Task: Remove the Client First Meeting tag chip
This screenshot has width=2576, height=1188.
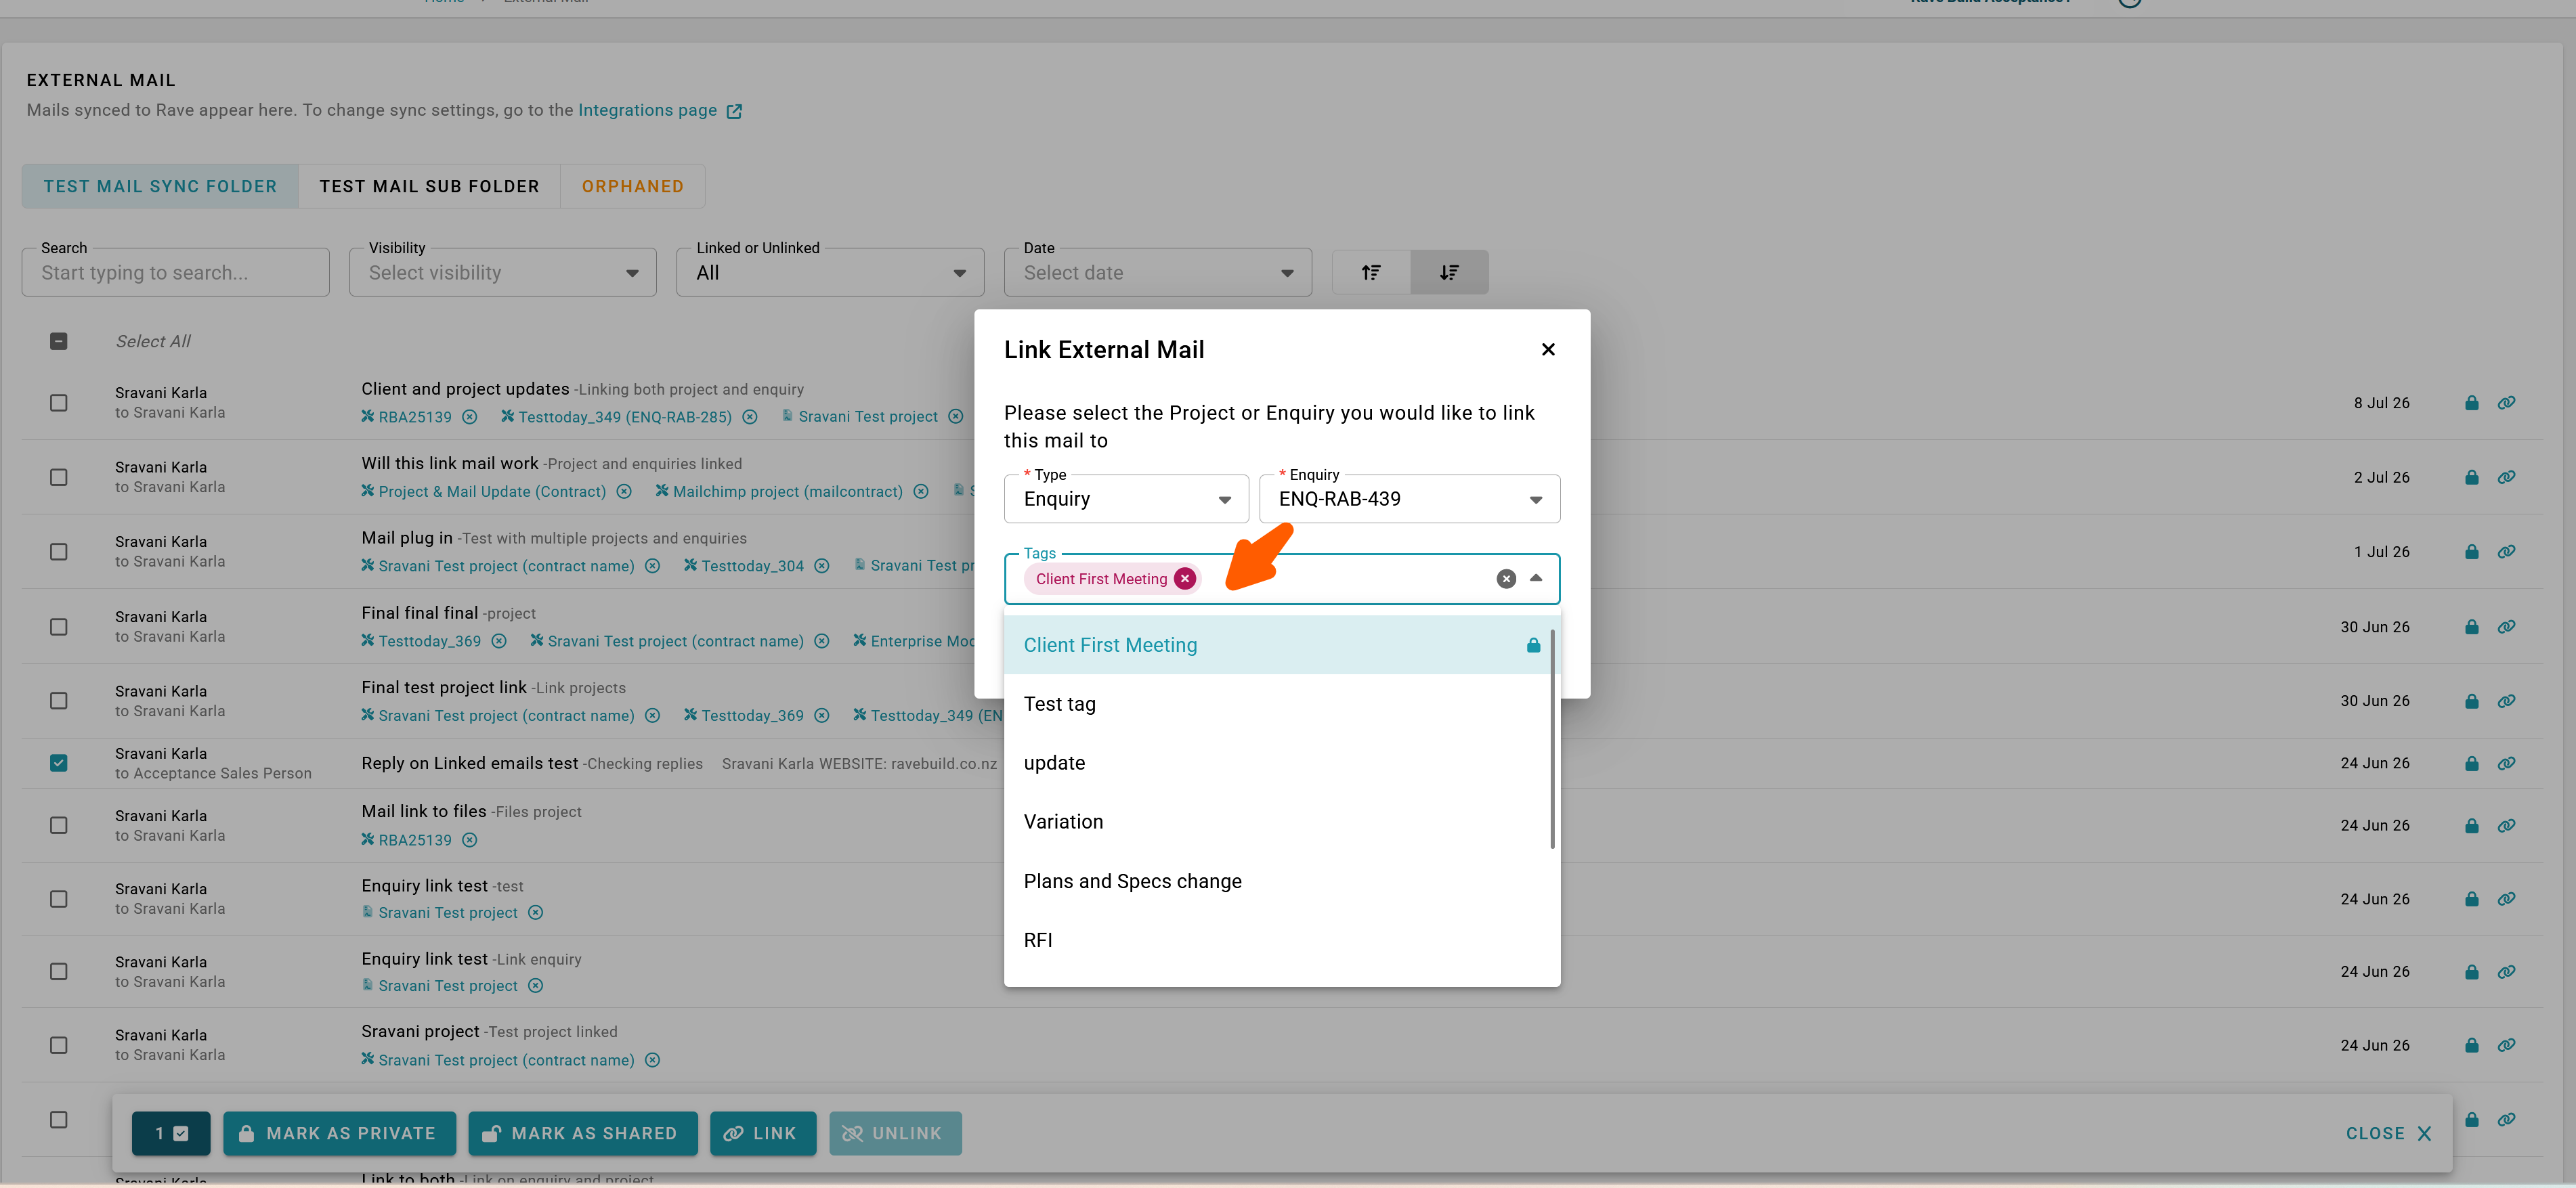Action: (1185, 579)
